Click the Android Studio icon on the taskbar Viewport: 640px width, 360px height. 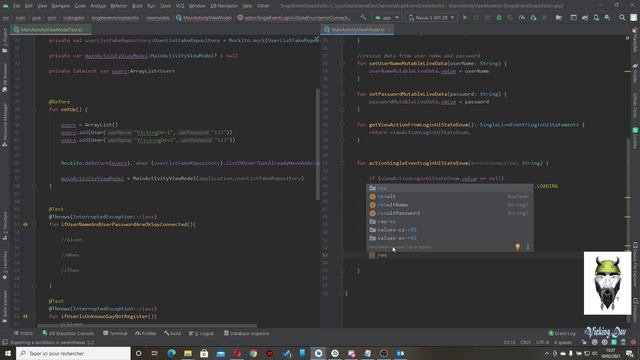coord(318,353)
